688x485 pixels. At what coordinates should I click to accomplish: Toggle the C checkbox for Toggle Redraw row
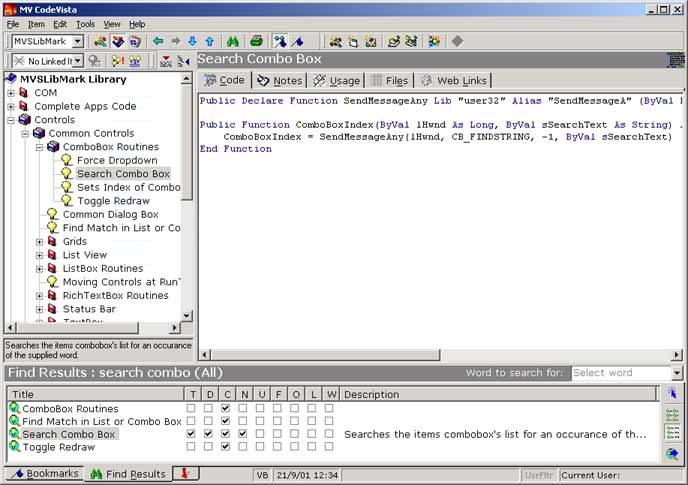click(x=226, y=446)
